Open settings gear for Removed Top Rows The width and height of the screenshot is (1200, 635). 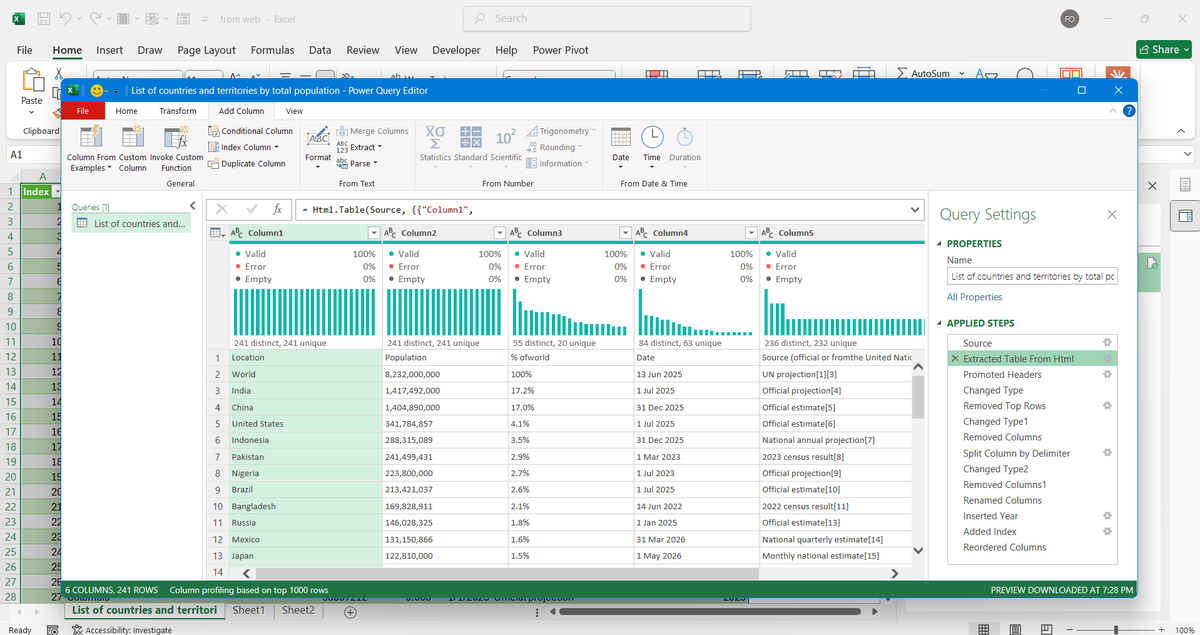coord(1107,406)
